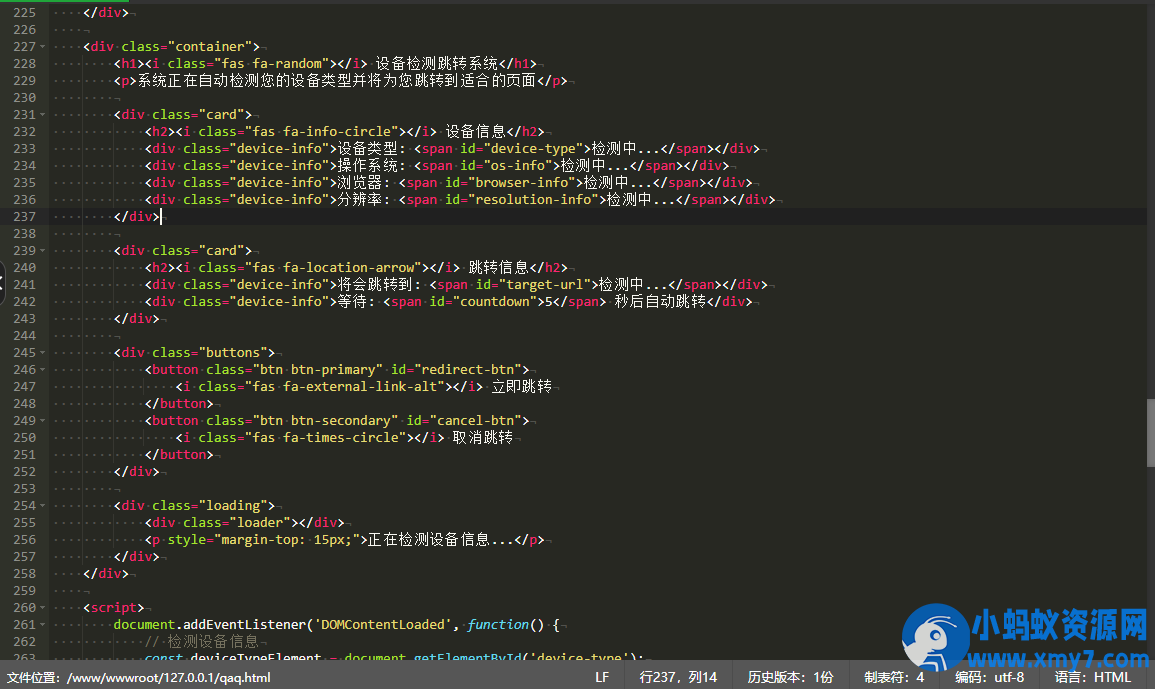Click the file path /www/wwwroot/127.0.0.1/qaq.html
Screen dimensions: 1155x689
(x=169, y=677)
